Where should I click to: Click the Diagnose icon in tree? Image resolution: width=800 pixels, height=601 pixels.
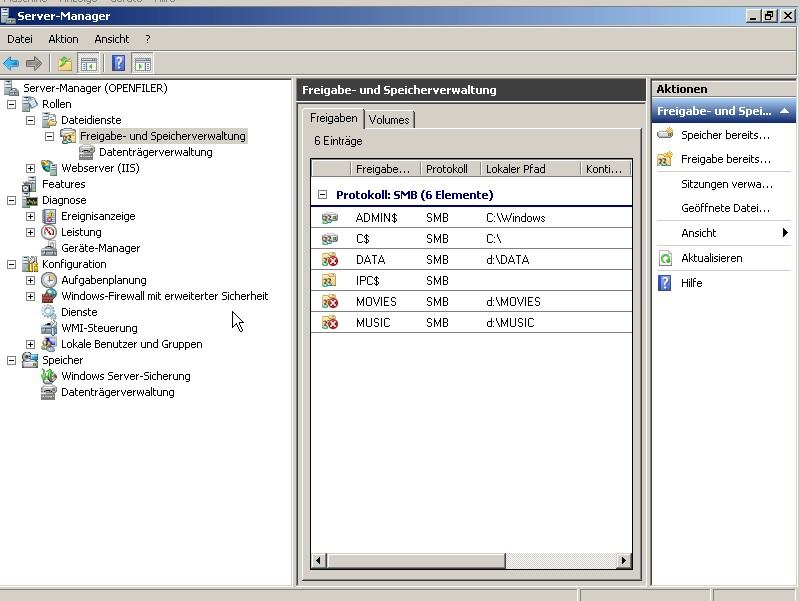tap(30, 200)
